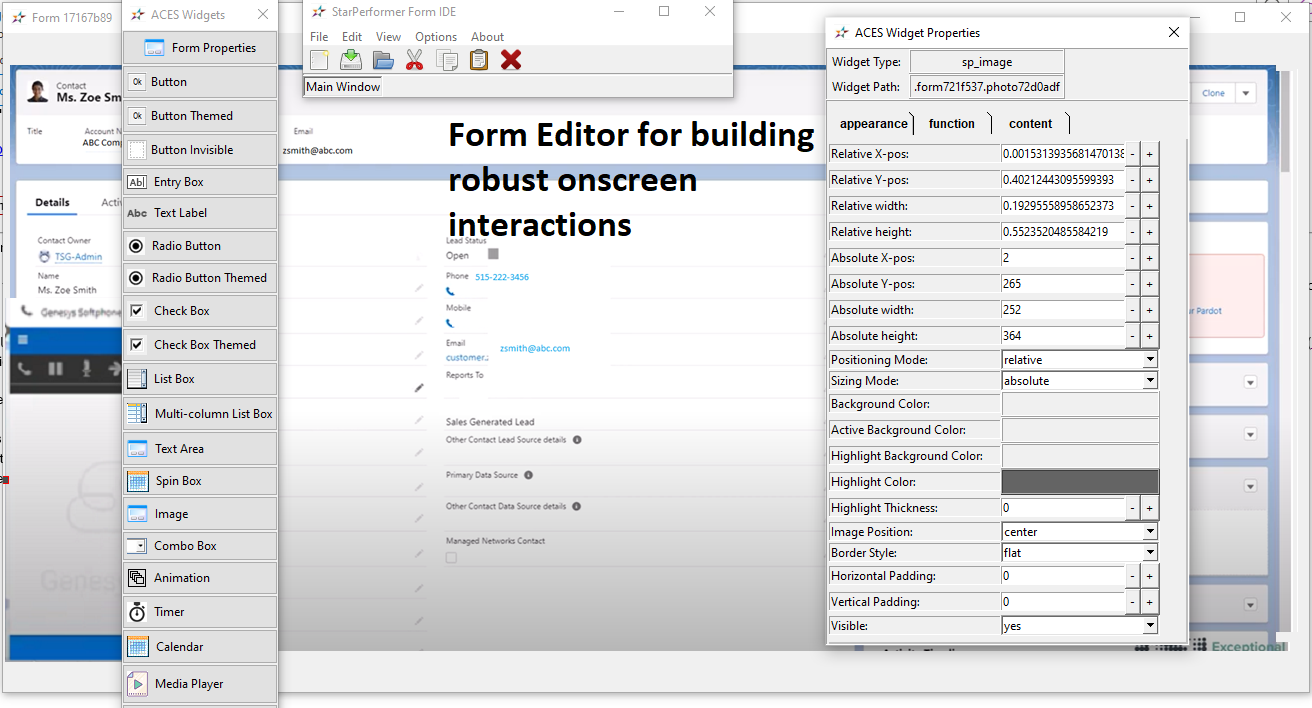The image size is (1312, 708).
Task: Pick the Calendar widget
Action: tap(200, 647)
